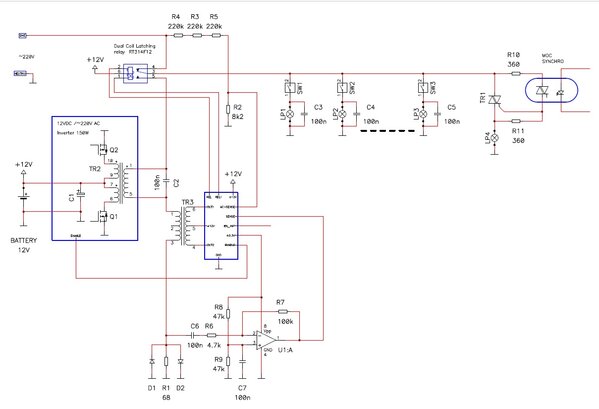Select MOSFET Q1 symbol
Image resolution: width=599 pixels, height=409 pixels.
click(x=102, y=217)
